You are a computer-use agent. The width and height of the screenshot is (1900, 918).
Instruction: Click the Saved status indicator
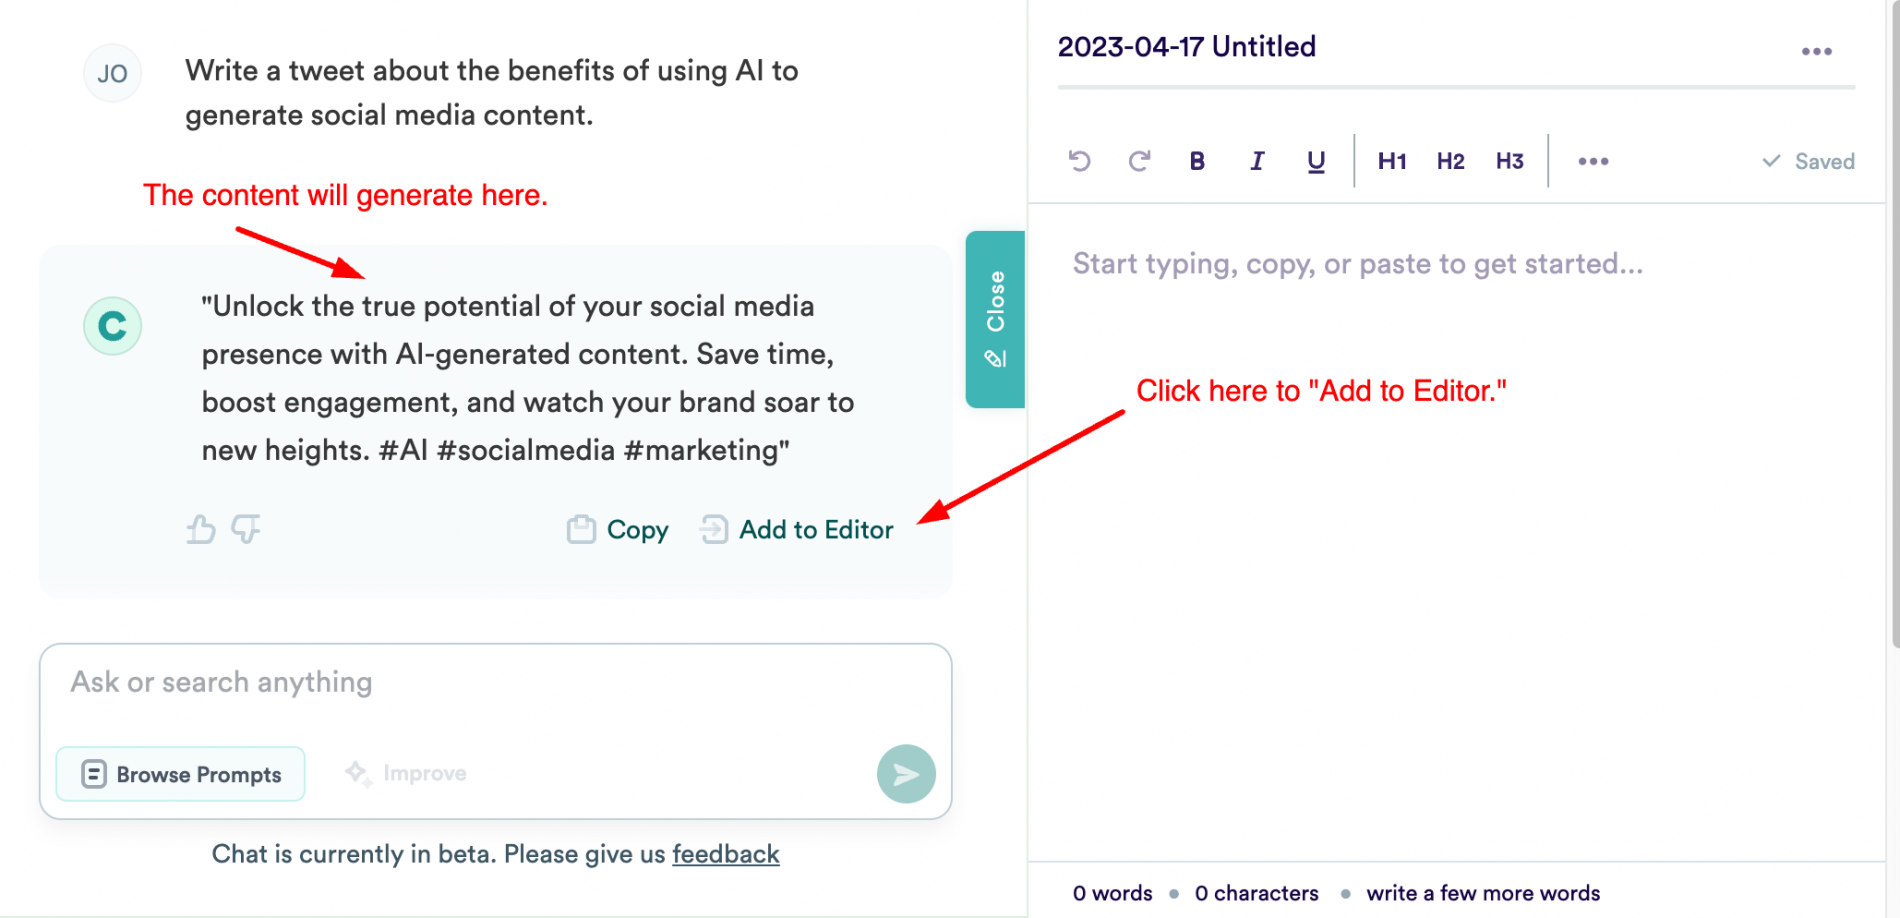(x=1808, y=161)
